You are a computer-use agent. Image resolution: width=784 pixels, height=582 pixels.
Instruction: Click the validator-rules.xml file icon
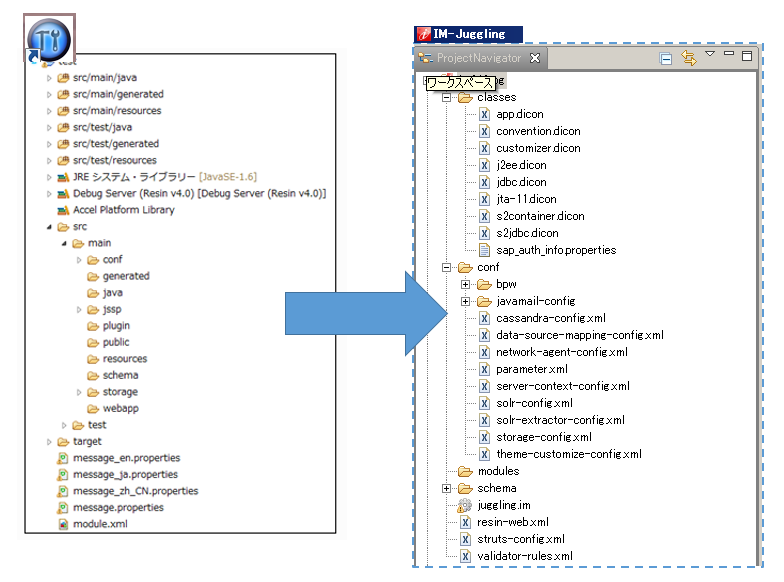pyautogui.click(x=466, y=556)
